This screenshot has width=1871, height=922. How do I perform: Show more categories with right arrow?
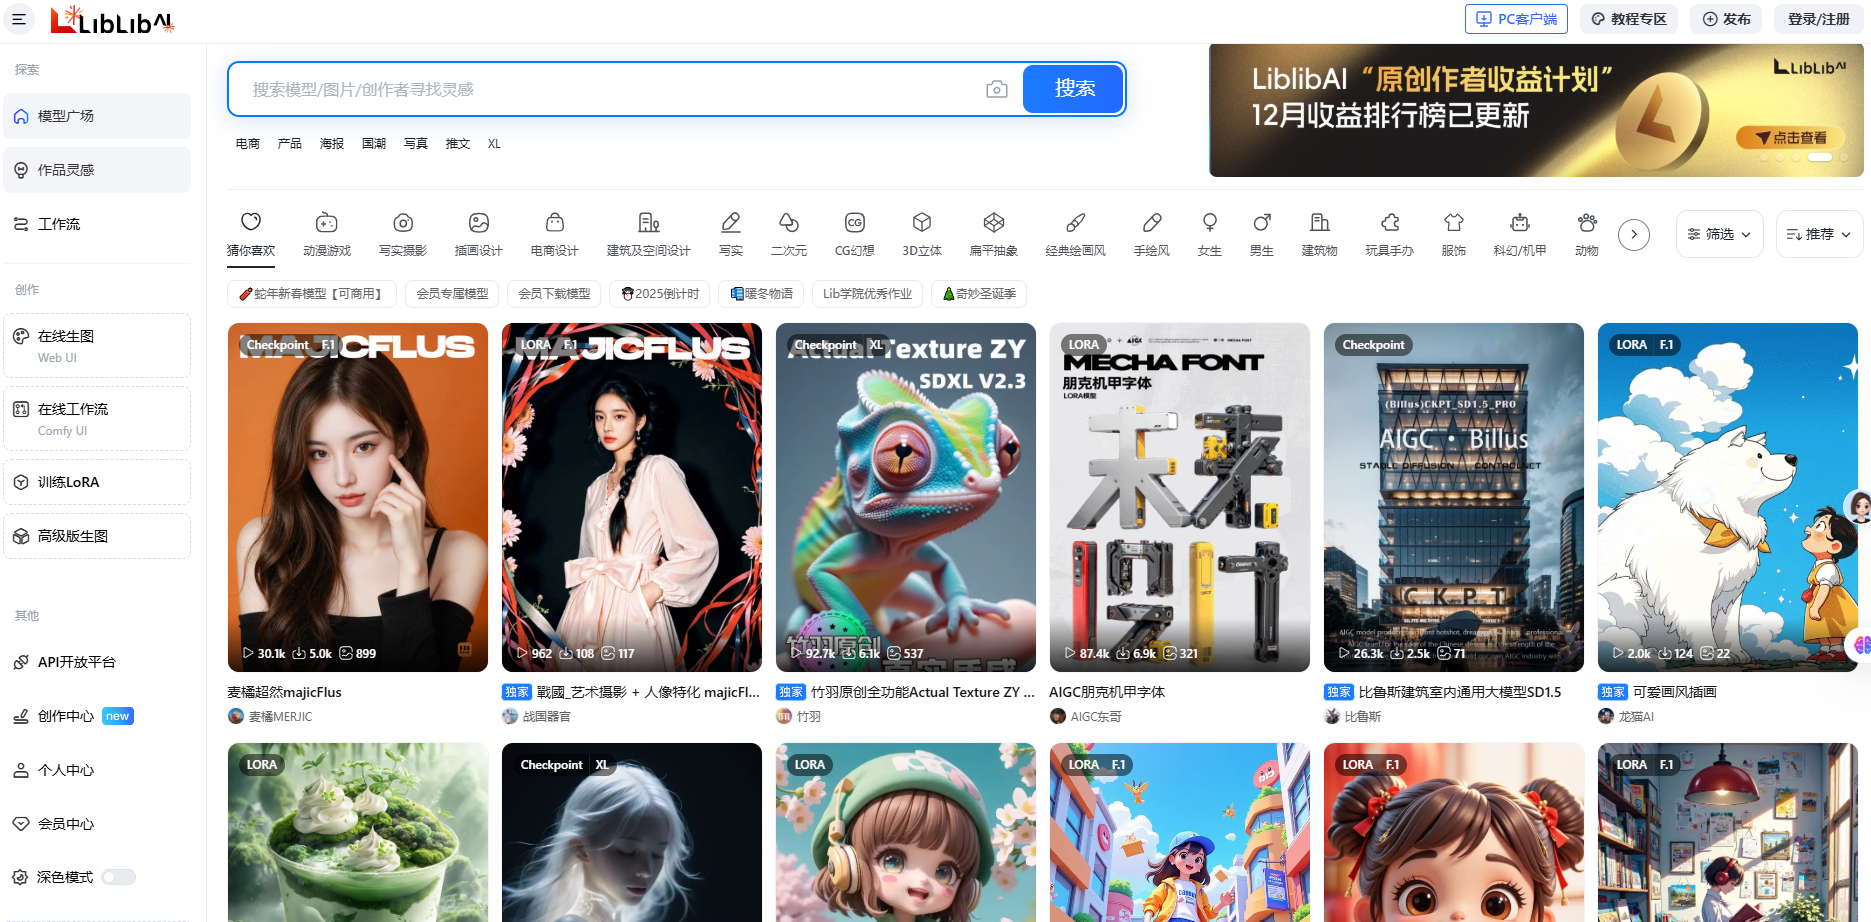point(1633,235)
